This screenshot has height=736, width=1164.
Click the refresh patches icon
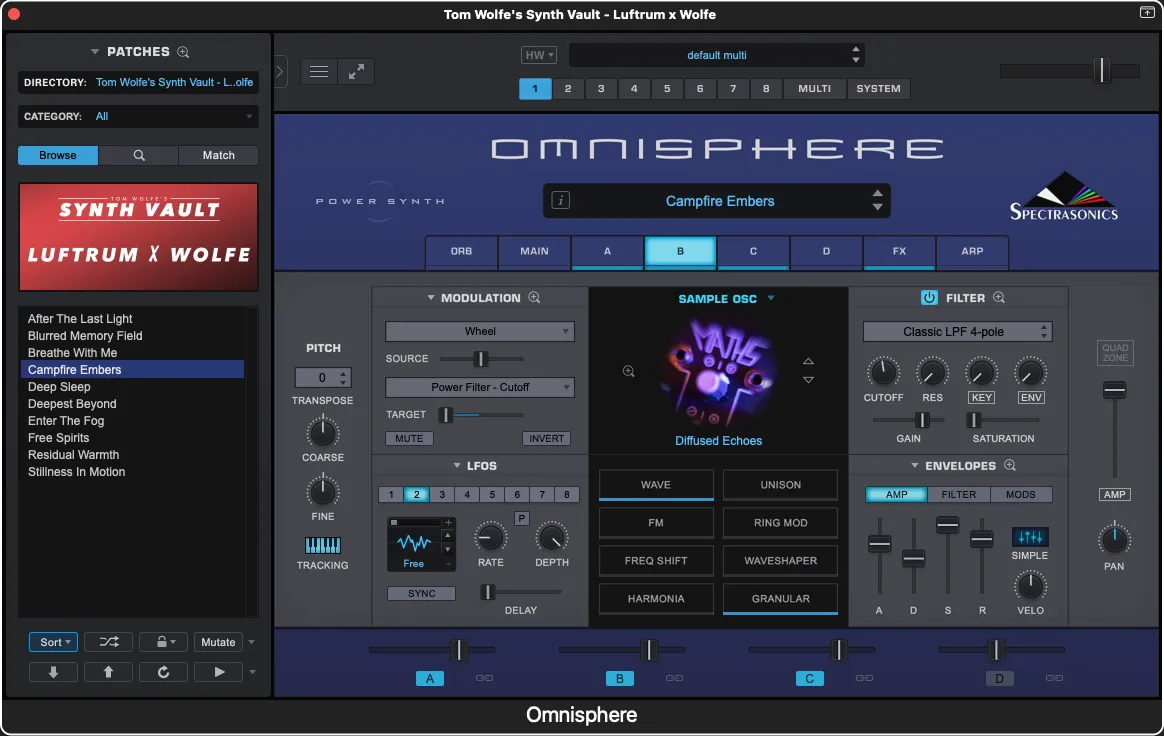point(163,672)
